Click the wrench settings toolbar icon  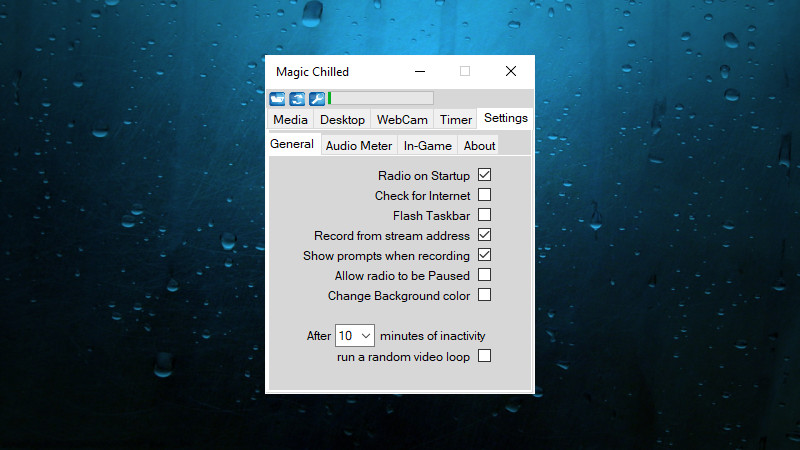tap(317, 98)
